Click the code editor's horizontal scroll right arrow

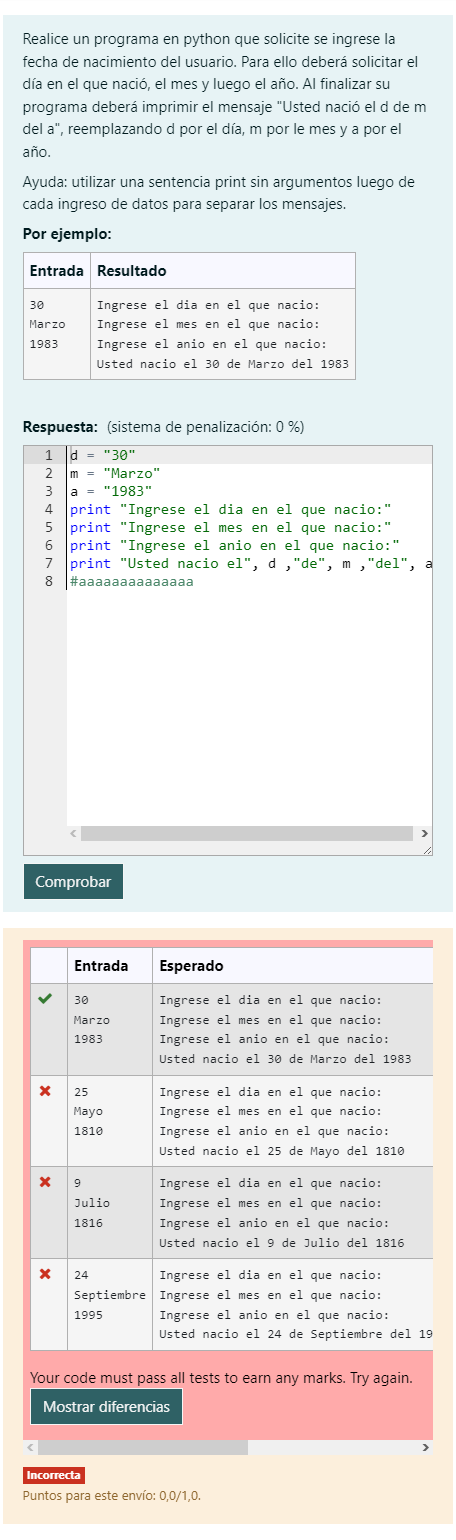[x=424, y=833]
